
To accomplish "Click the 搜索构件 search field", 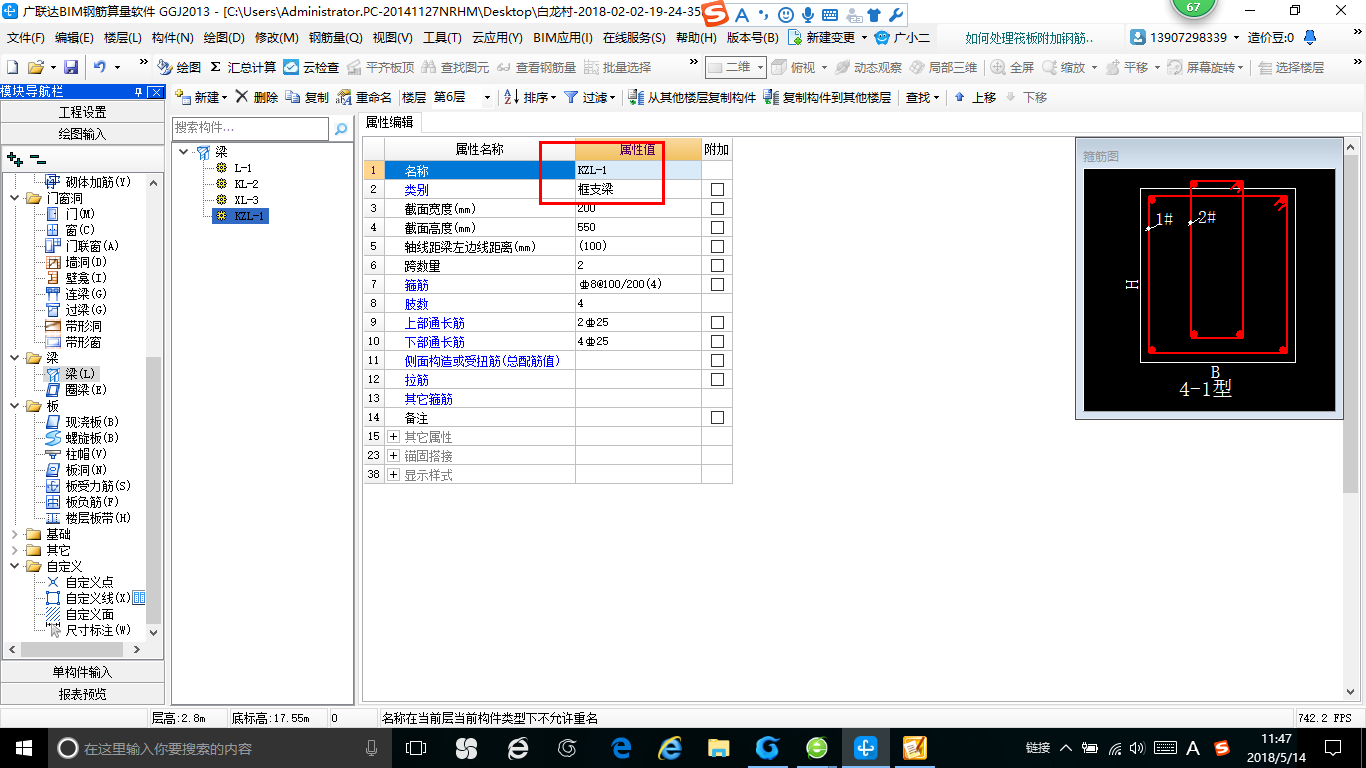I will [x=250, y=128].
